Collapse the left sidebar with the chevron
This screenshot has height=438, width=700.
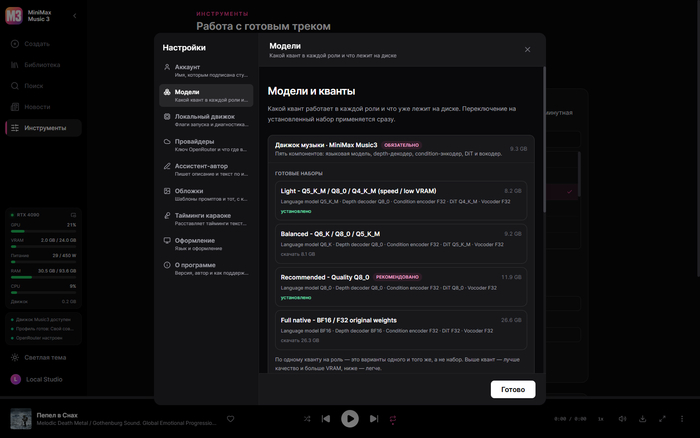pyautogui.click(x=75, y=16)
